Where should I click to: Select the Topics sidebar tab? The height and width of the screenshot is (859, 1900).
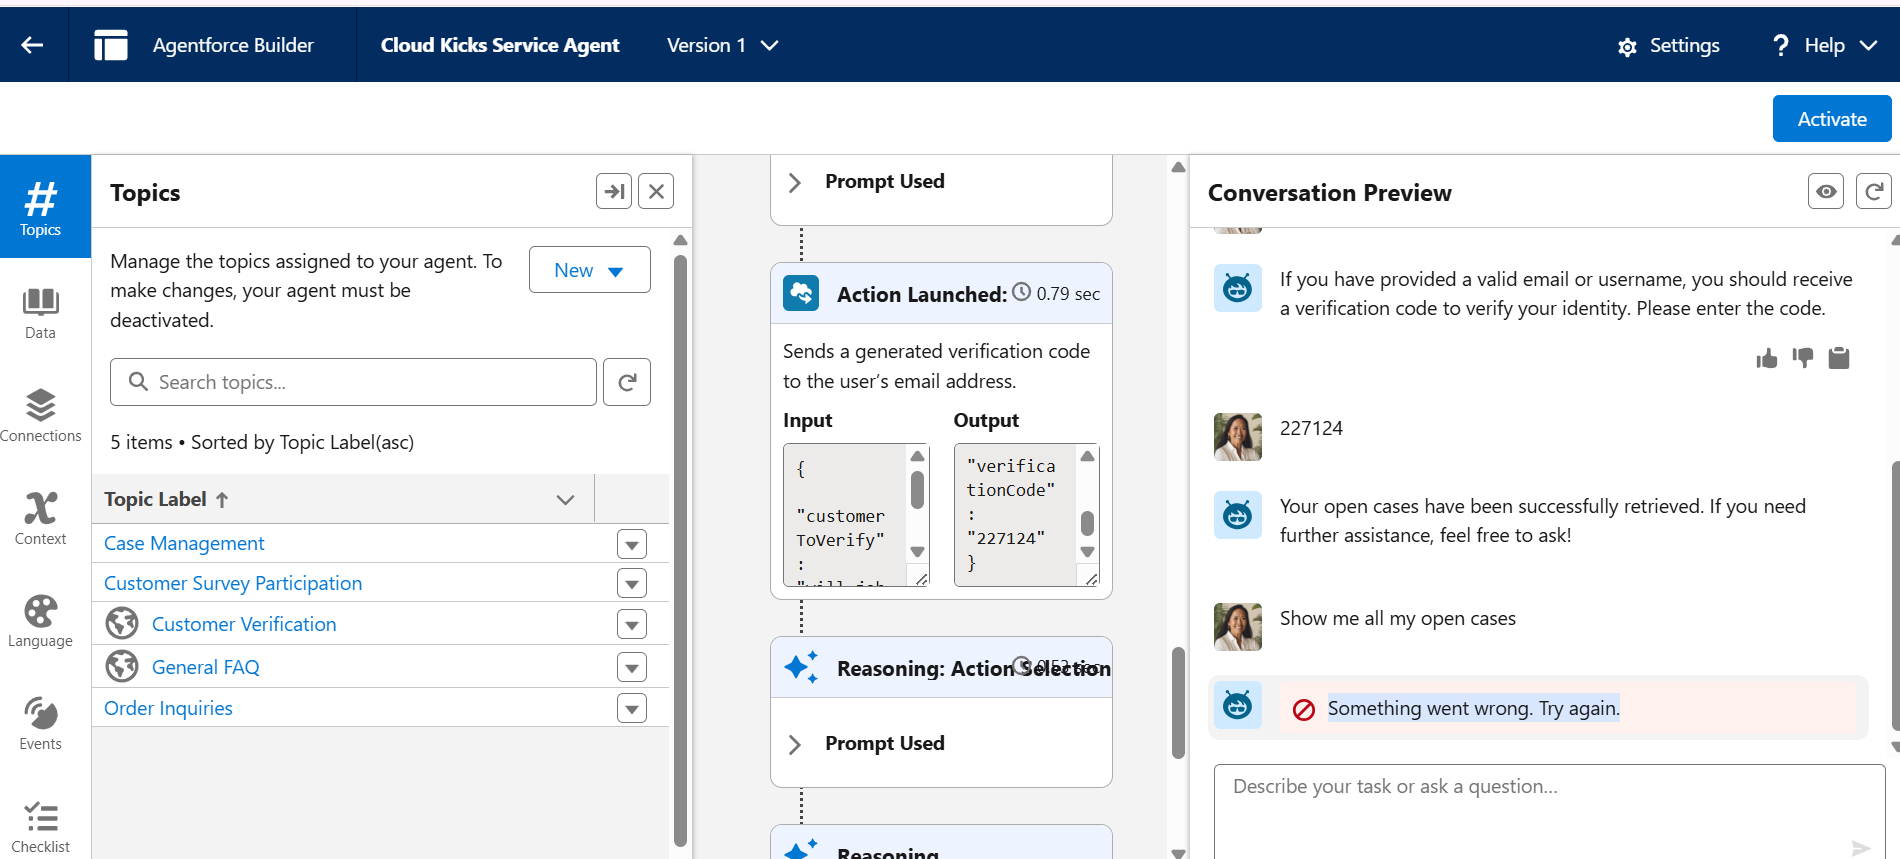coord(40,207)
